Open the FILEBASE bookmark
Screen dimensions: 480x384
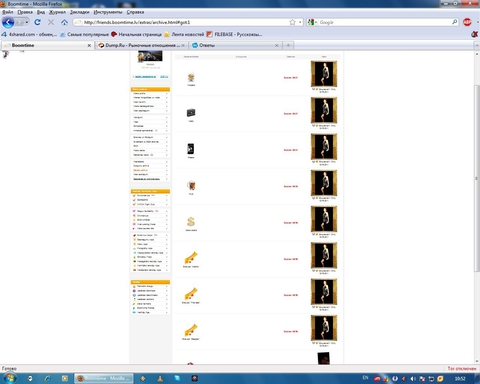[x=234, y=34]
